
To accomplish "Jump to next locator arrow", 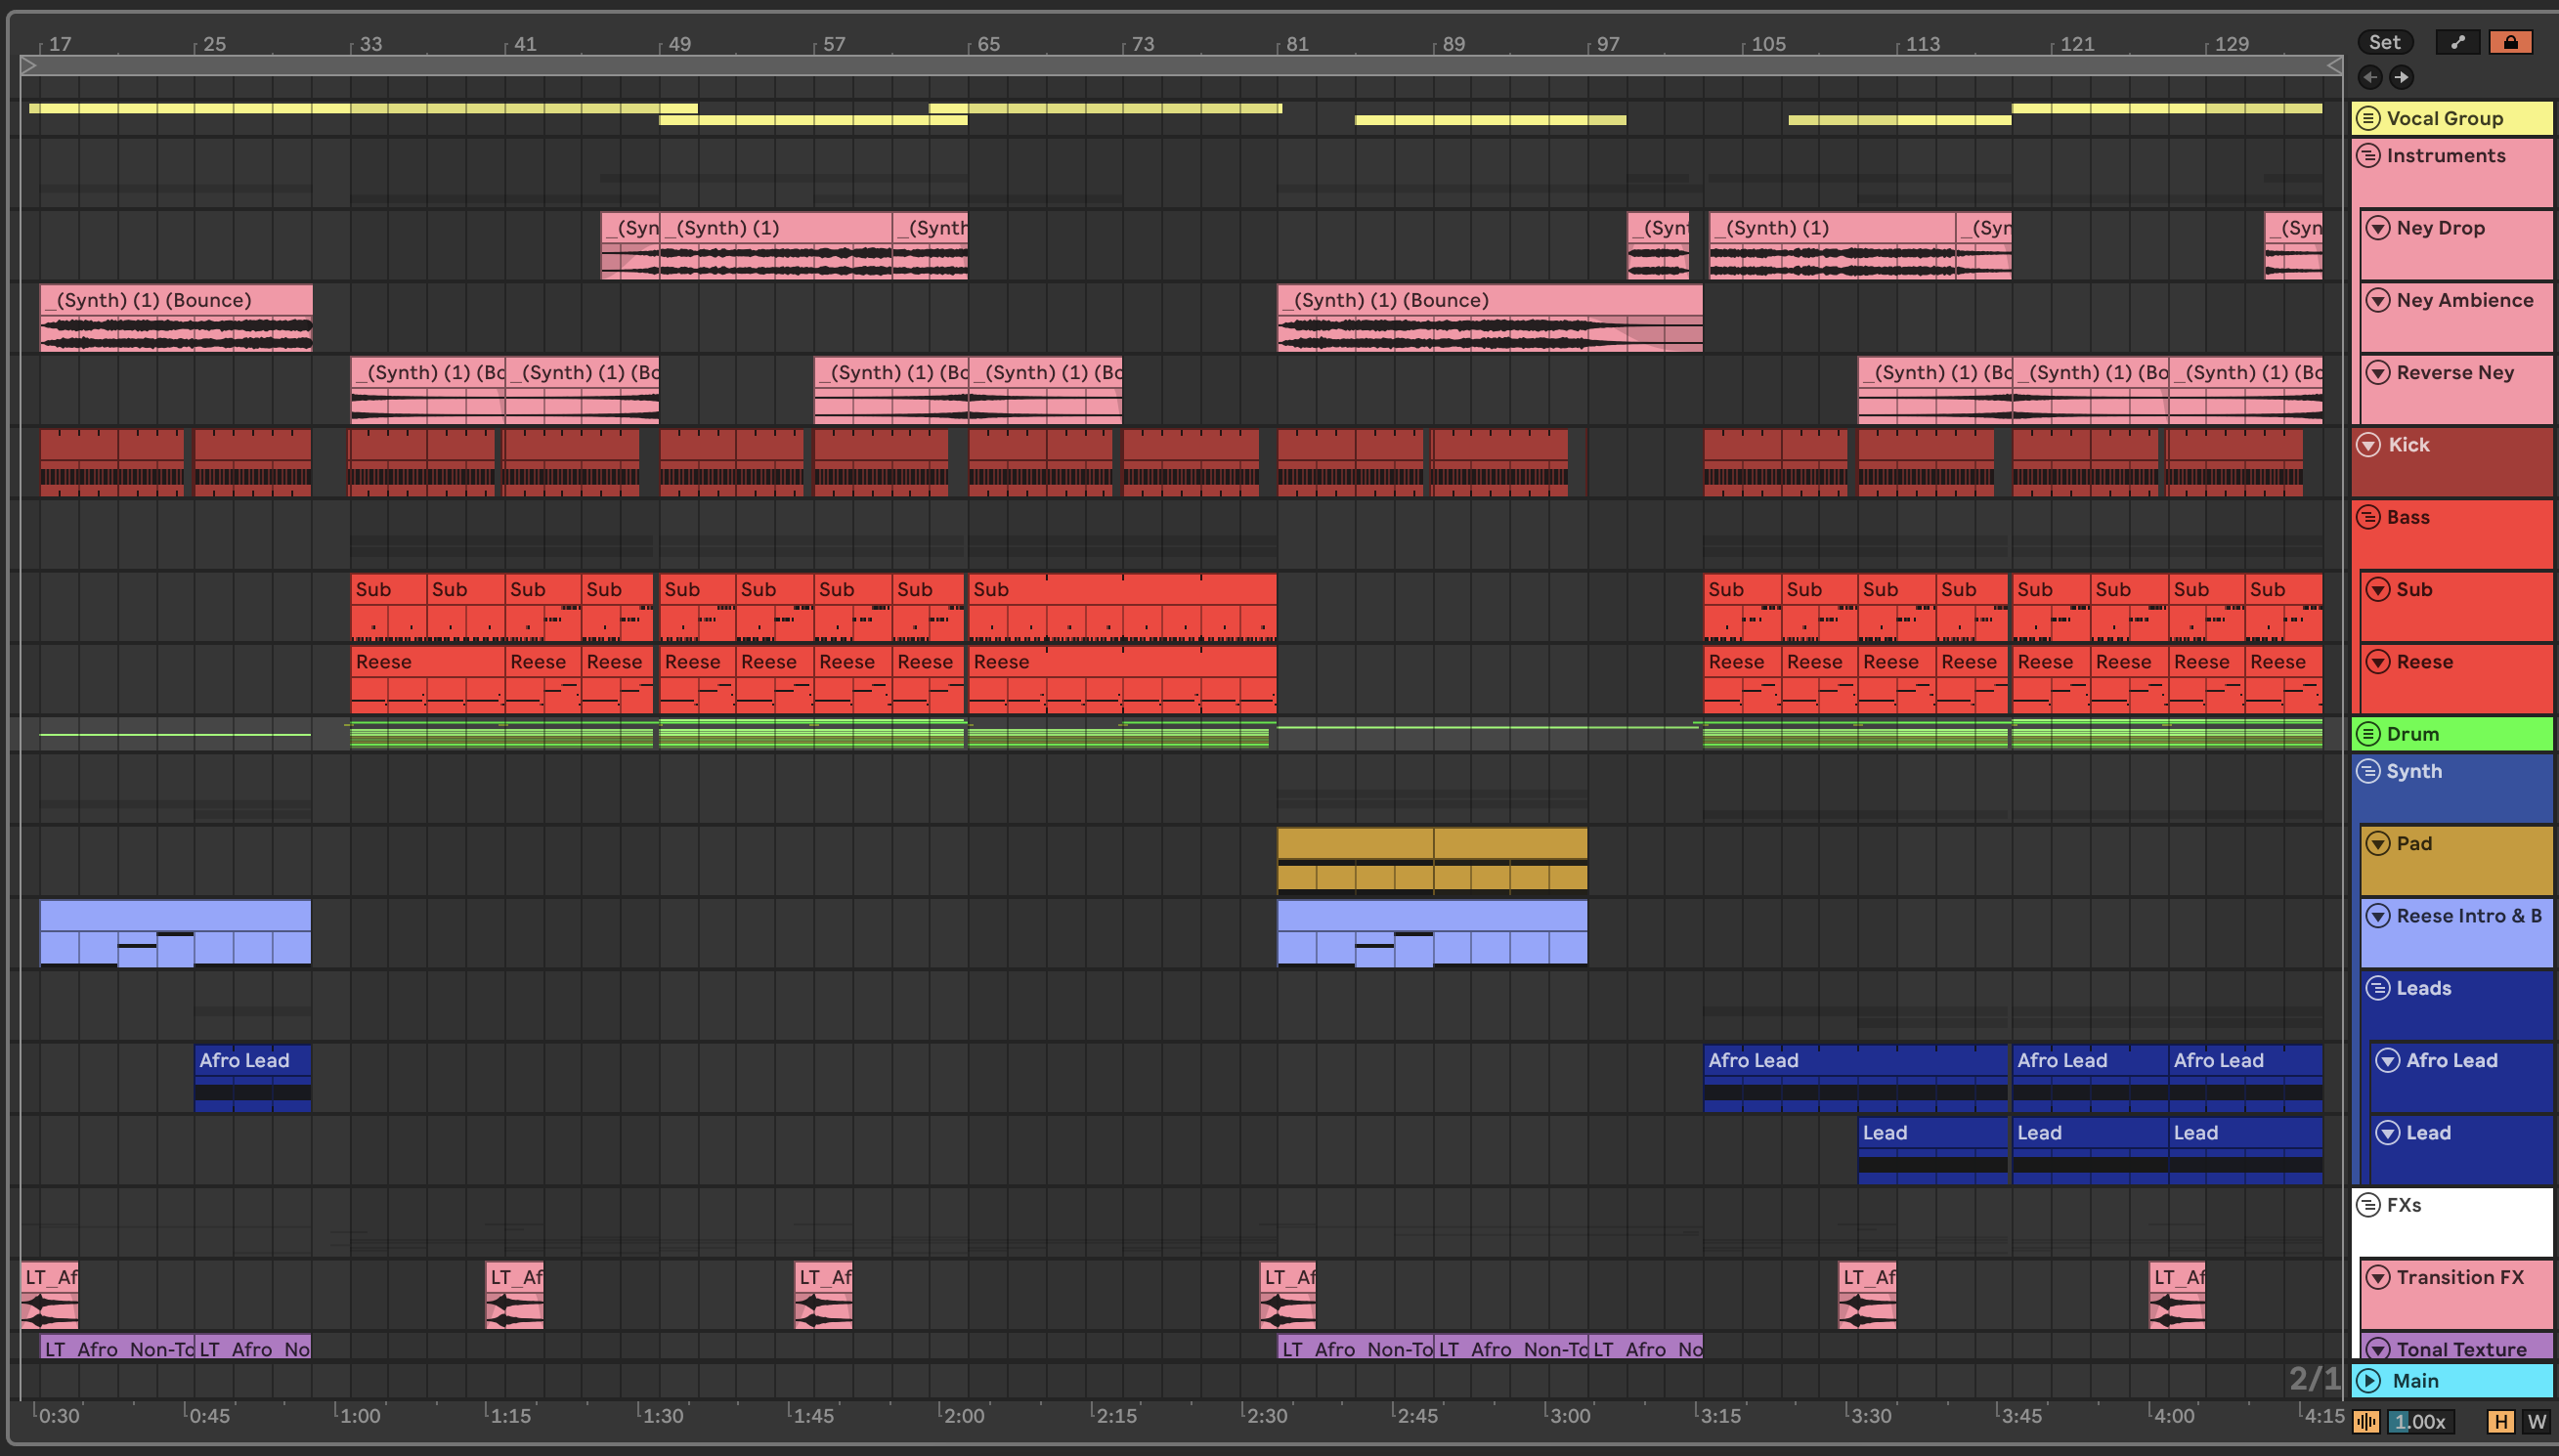I will [x=2401, y=77].
